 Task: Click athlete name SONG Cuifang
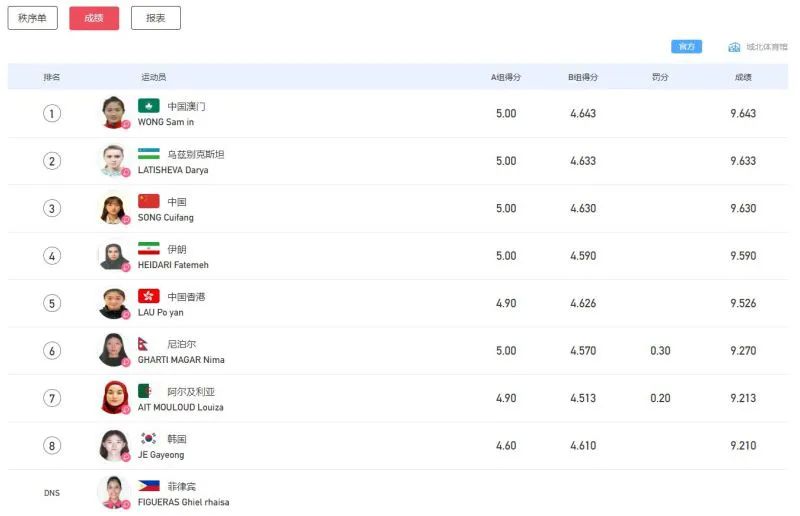166,217
